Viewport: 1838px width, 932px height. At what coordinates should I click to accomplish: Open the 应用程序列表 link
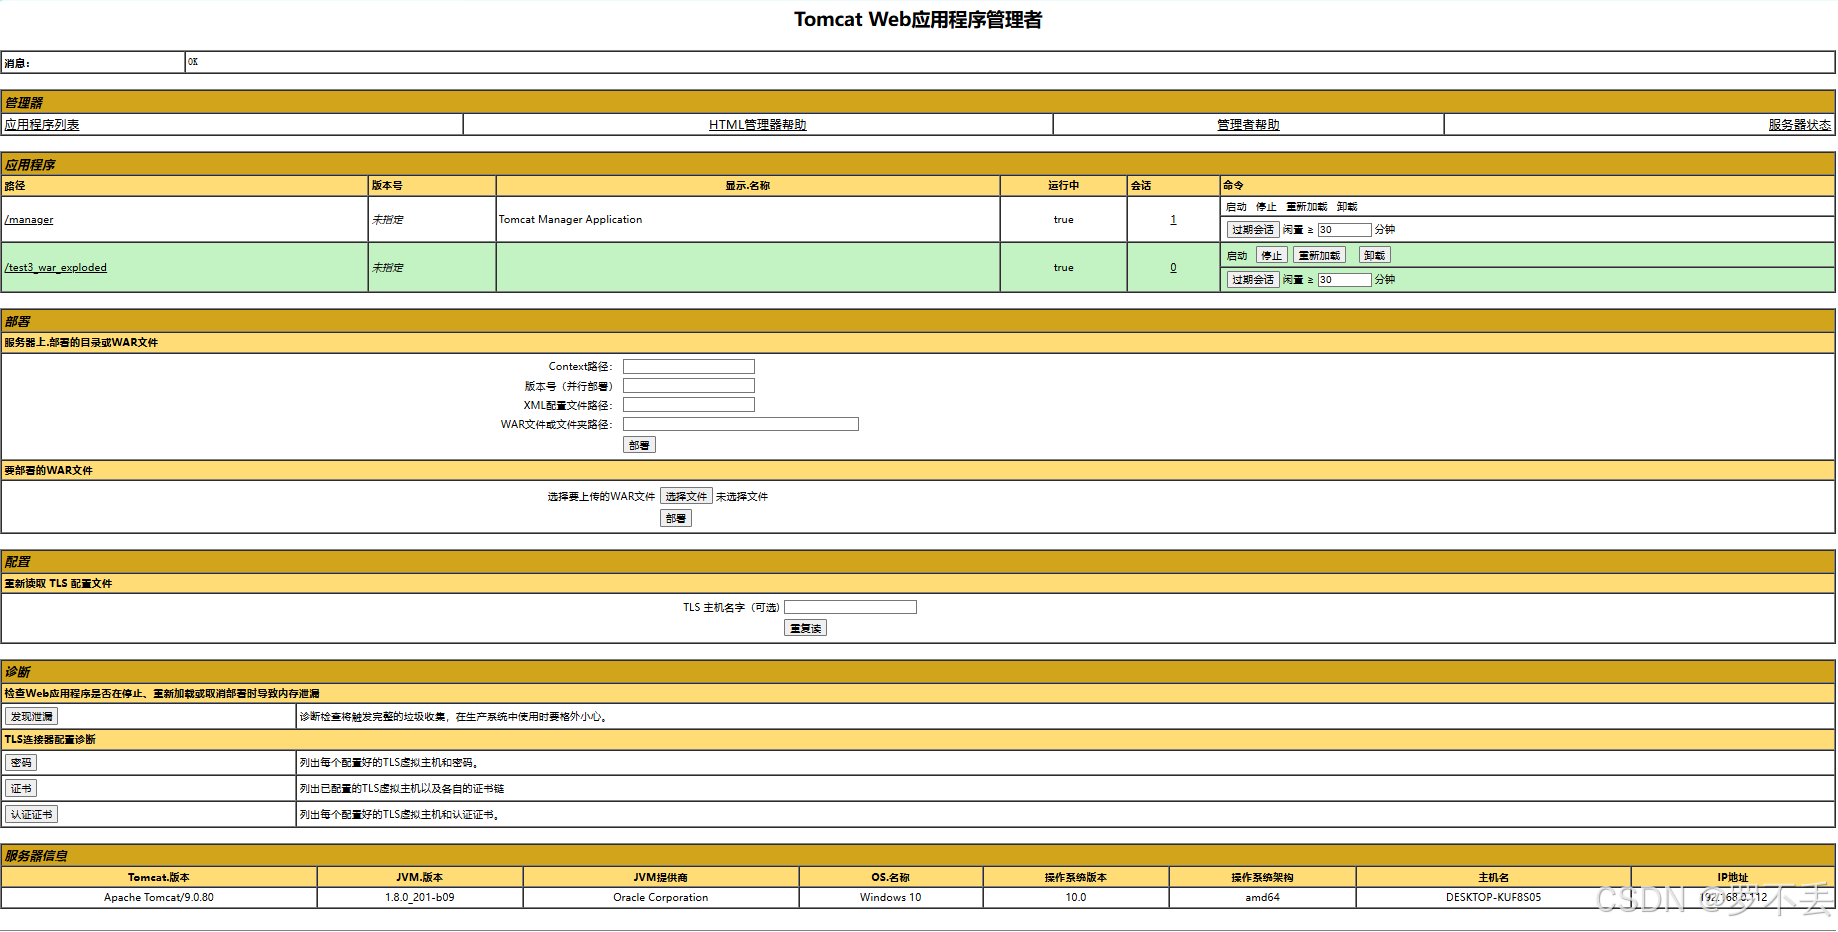42,125
